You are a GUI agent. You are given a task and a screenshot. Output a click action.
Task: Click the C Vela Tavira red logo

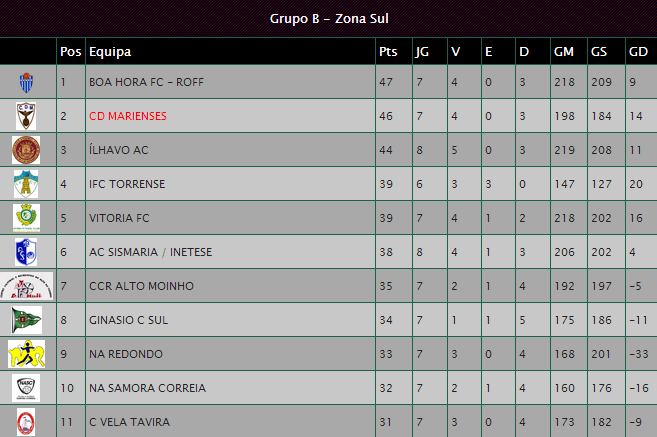pyautogui.click(x=26, y=422)
